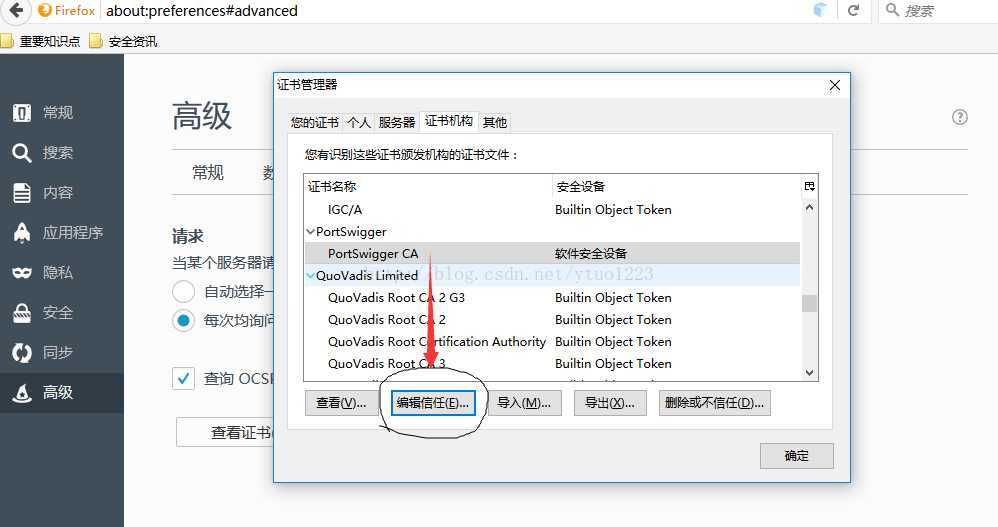Open the 安全 preferences section

point(62,313)
